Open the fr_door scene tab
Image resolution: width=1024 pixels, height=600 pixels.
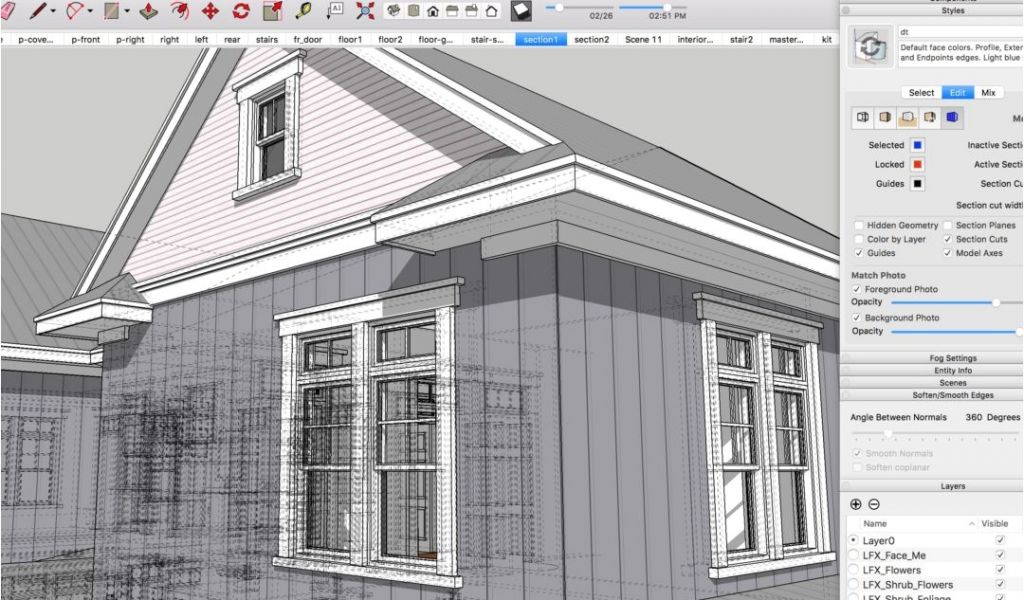click(308, 40)
